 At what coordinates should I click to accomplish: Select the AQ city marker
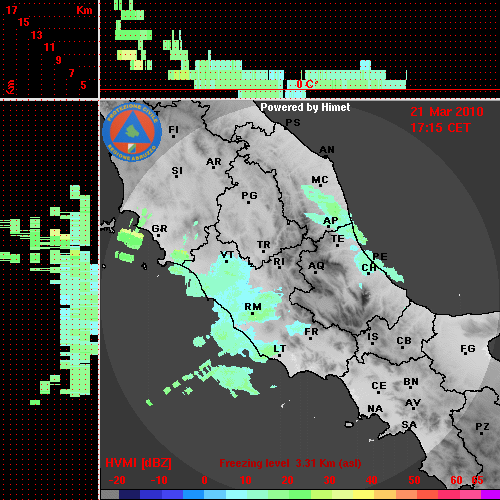316,272
